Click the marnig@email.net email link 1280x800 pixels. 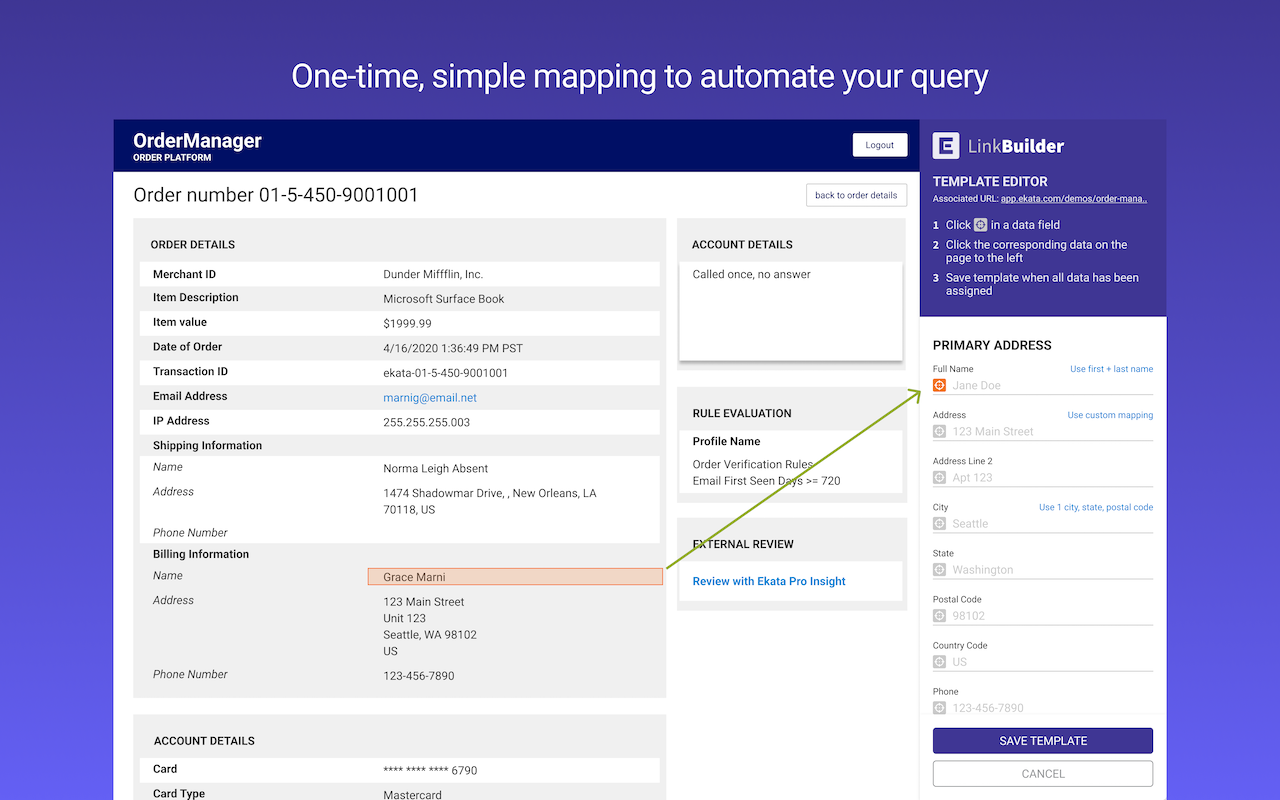[430, 397]
